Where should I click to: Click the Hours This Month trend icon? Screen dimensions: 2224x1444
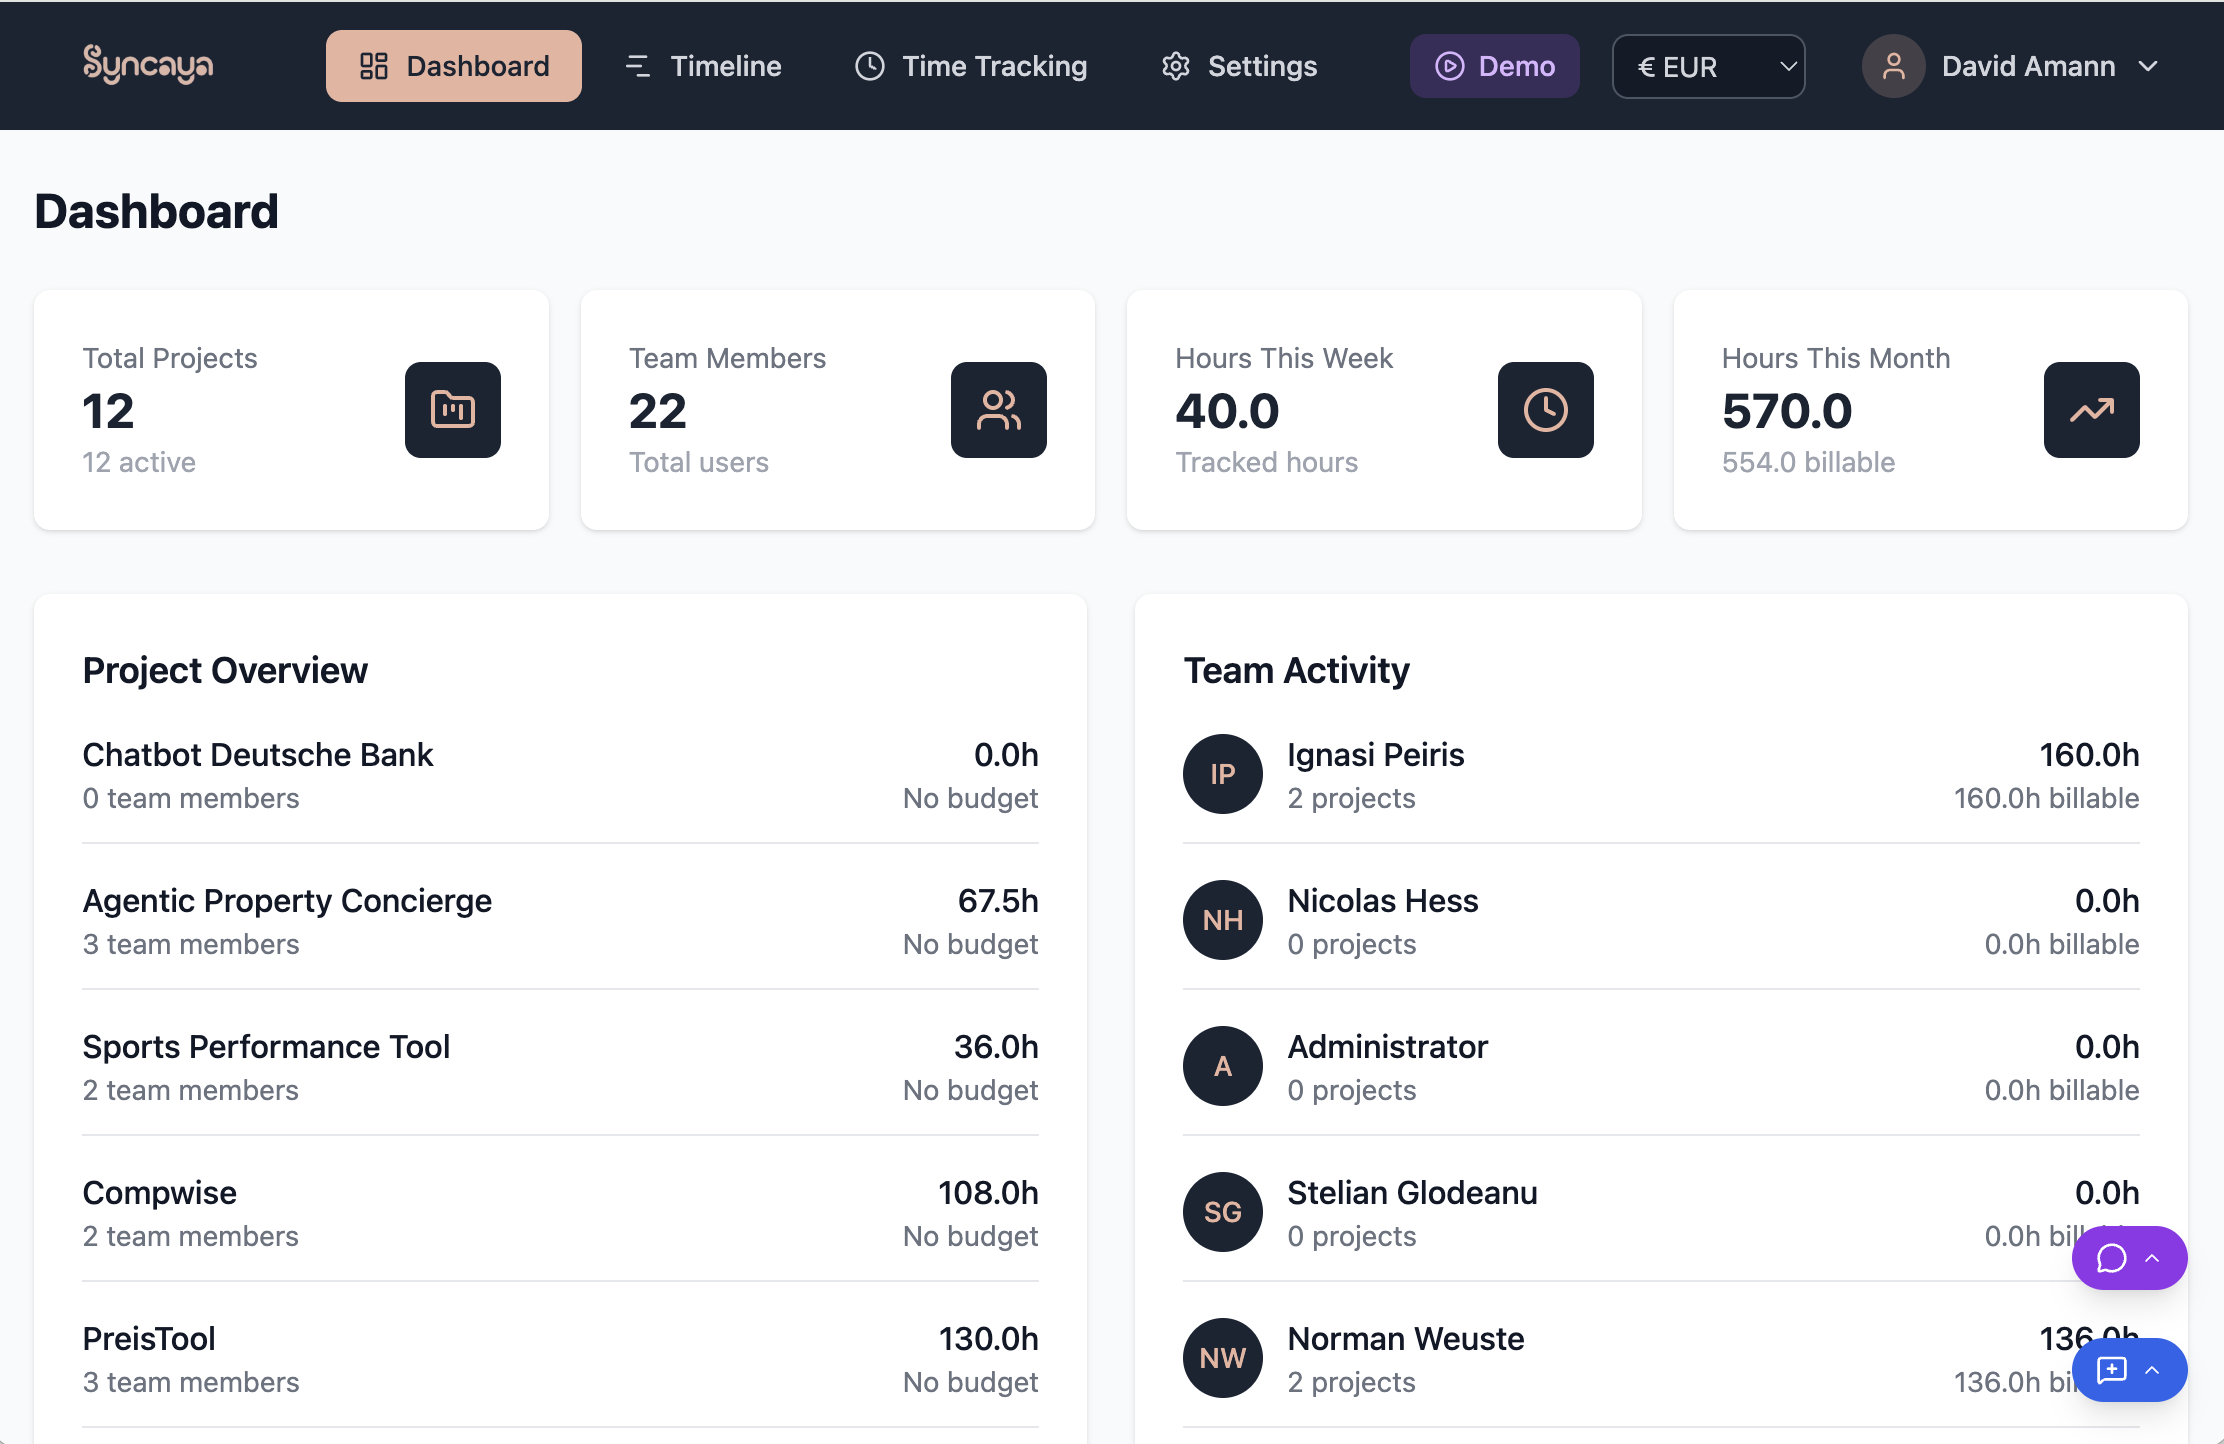pyautogui.click(x=2091, y=410)
